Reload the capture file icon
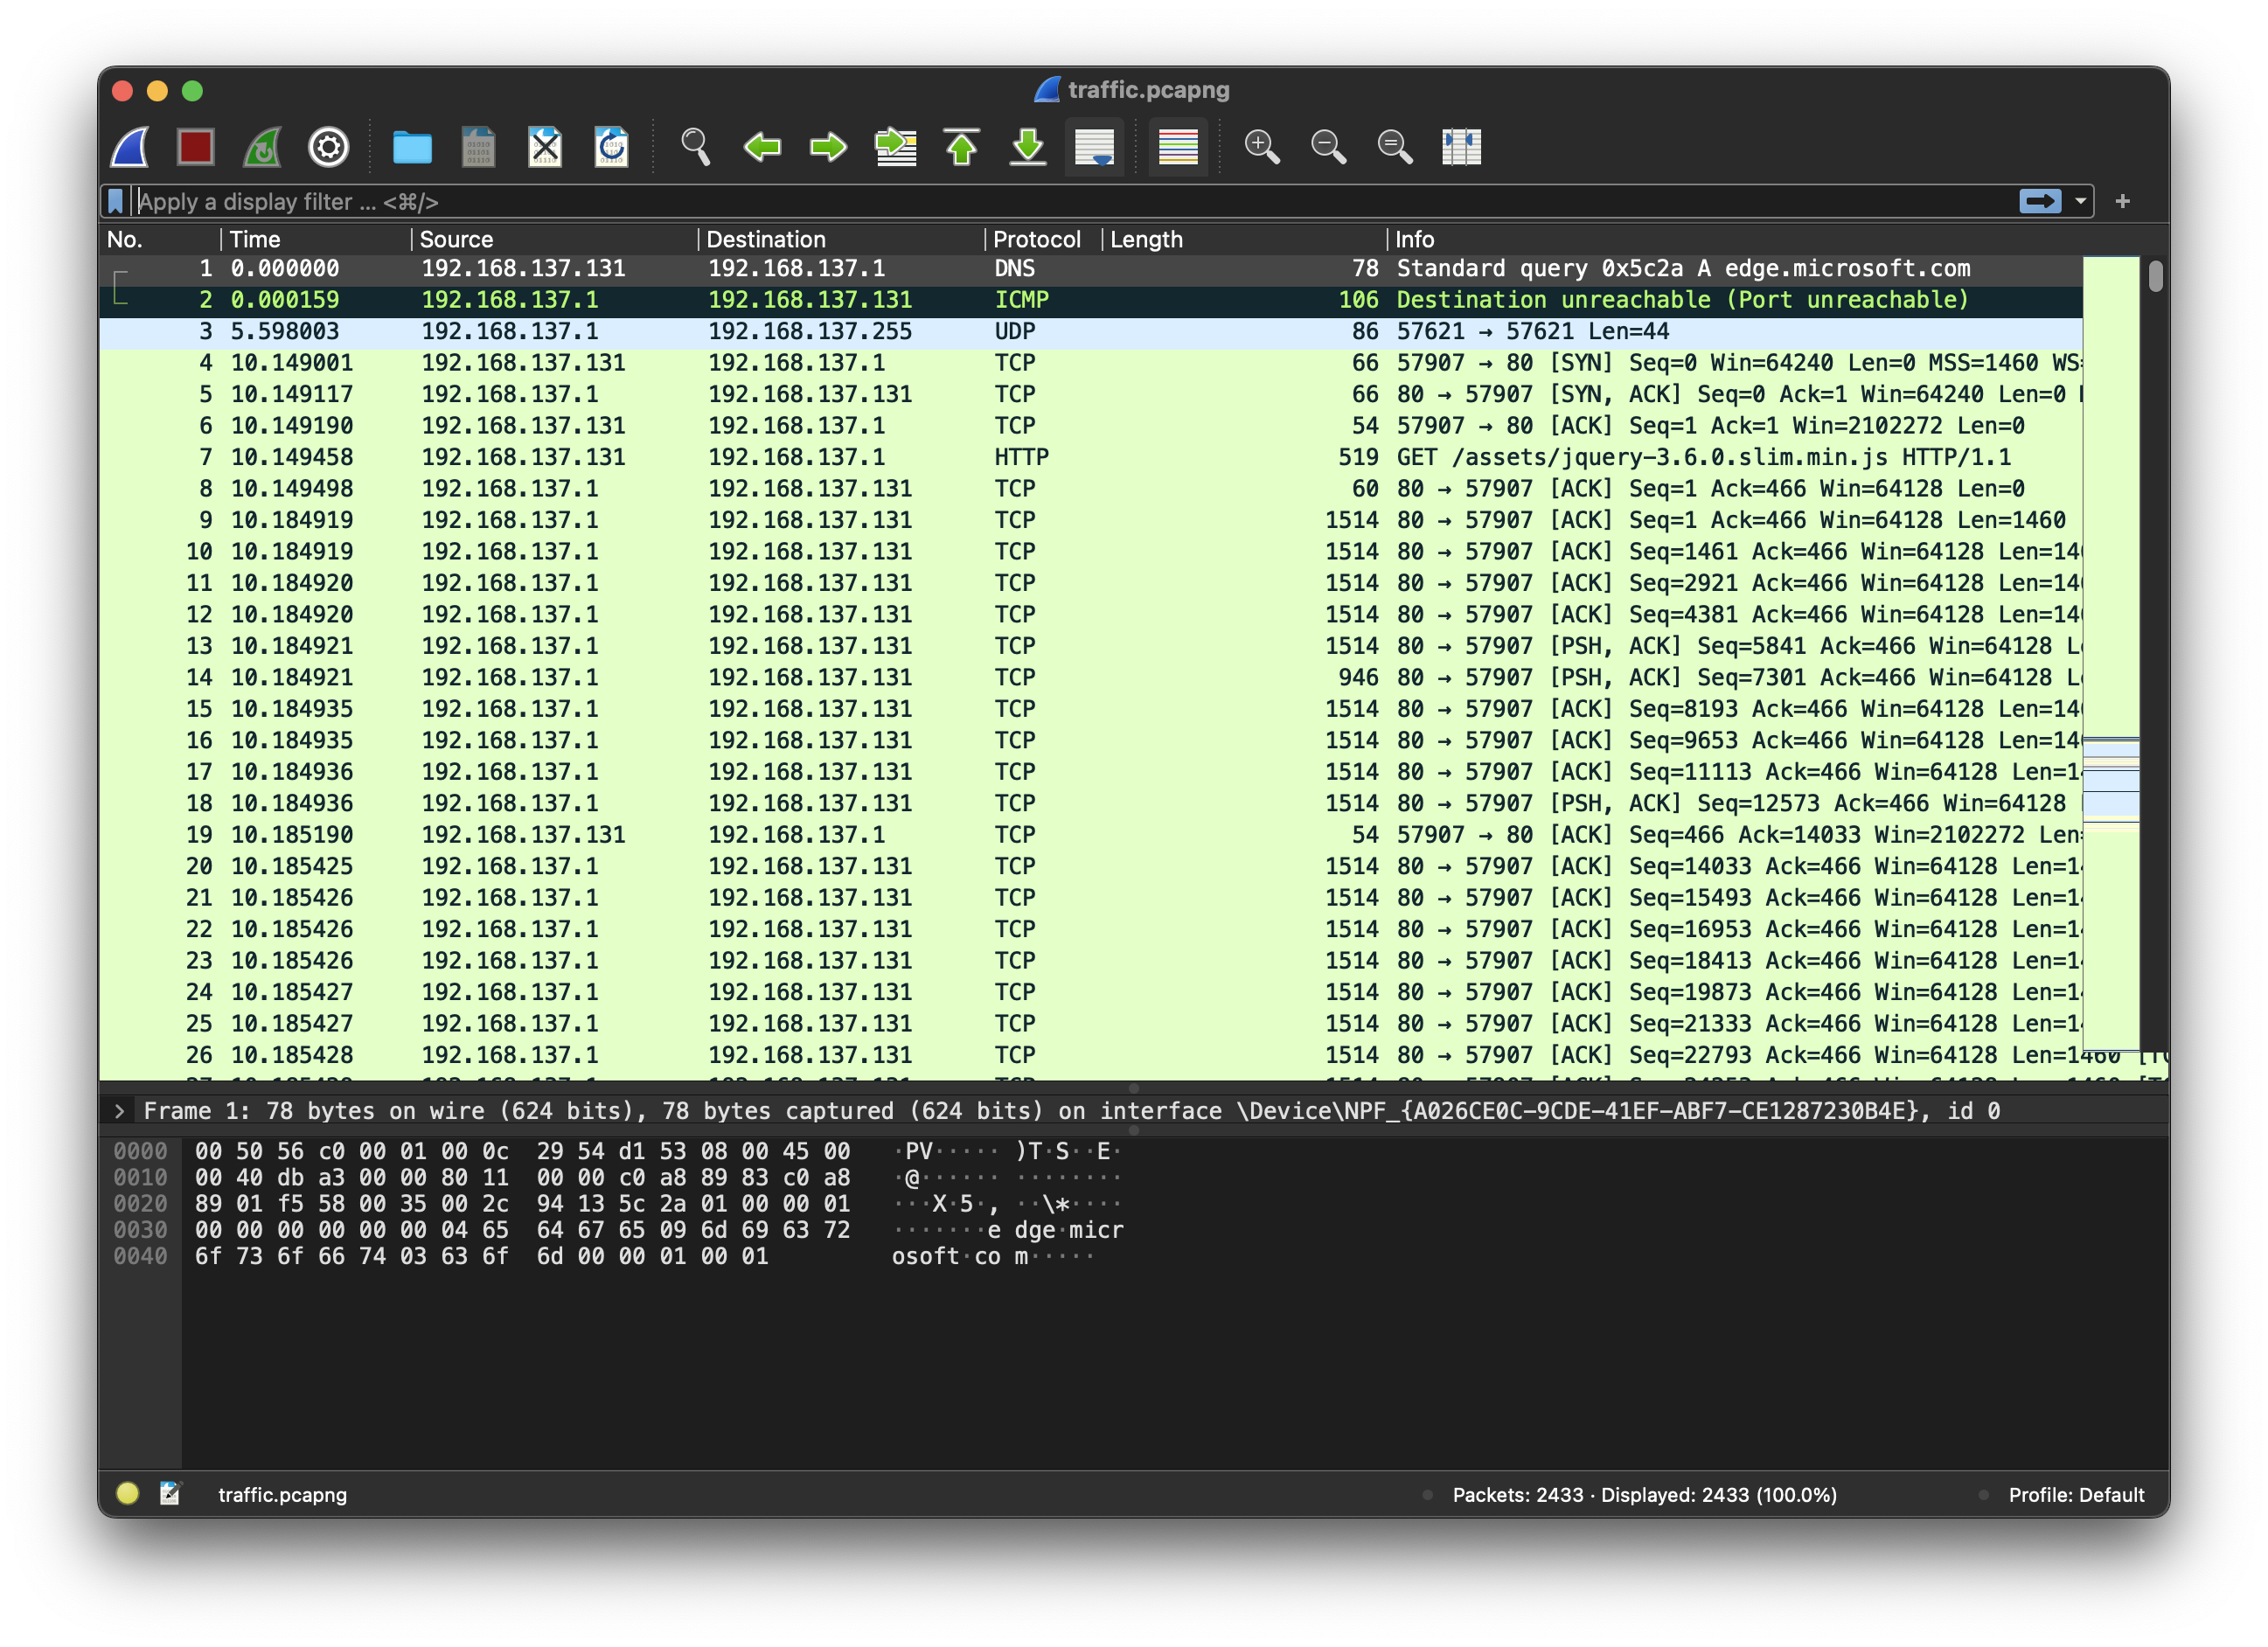This screenshot has height=1647, width=2268. [611, 147]
